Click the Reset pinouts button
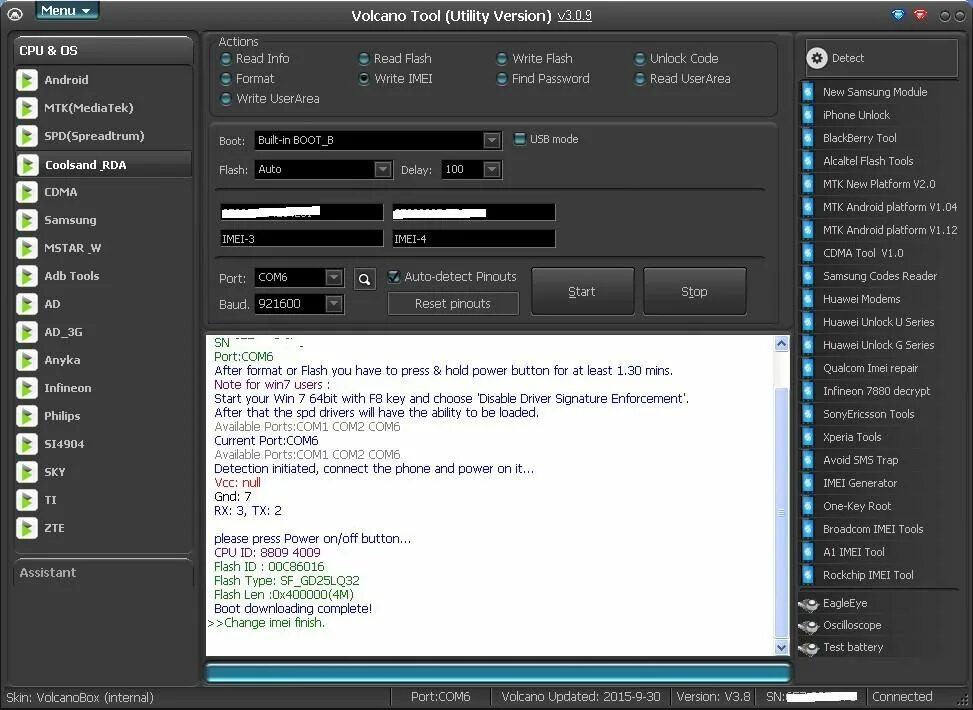 tap(453, 303)
